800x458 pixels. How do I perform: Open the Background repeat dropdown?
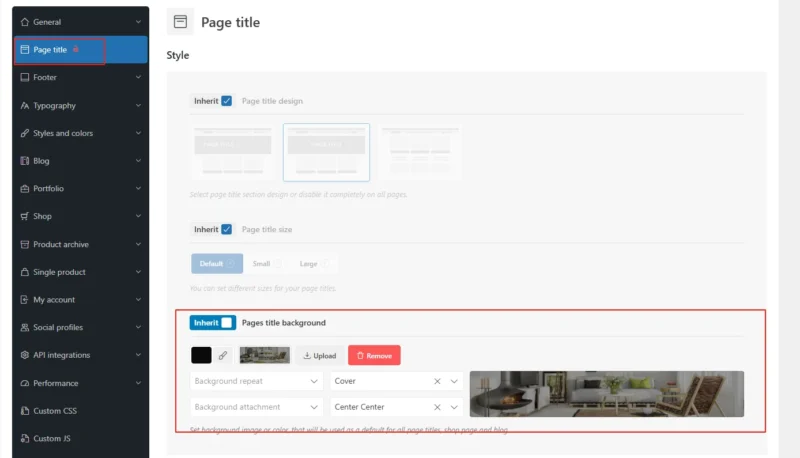click(x=256, y=381)
